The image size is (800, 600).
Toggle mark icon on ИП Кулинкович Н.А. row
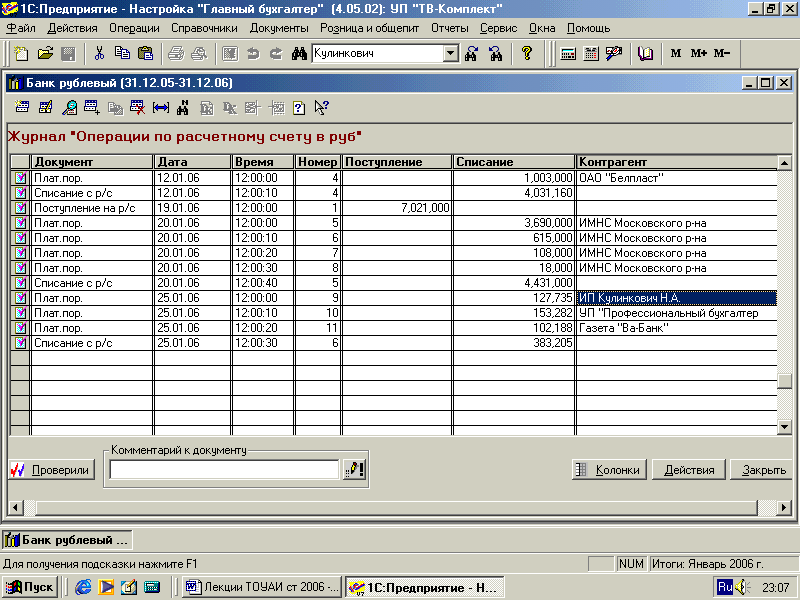pyautogui.click(x=20, y=298)
